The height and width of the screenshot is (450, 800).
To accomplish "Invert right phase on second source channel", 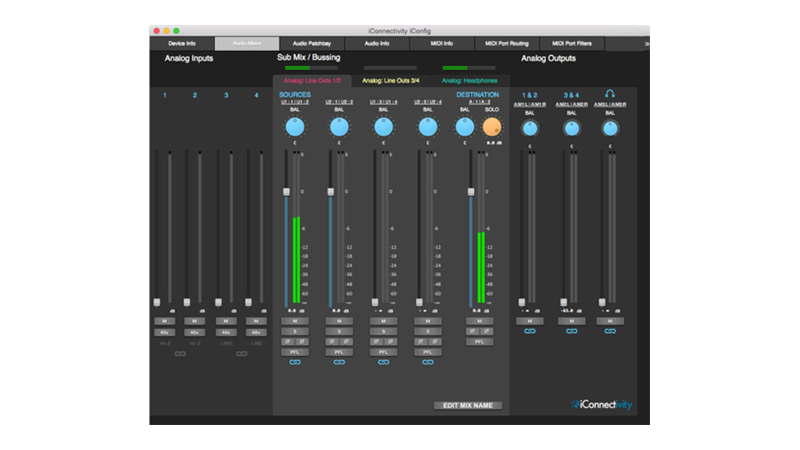I will point(346,342).
